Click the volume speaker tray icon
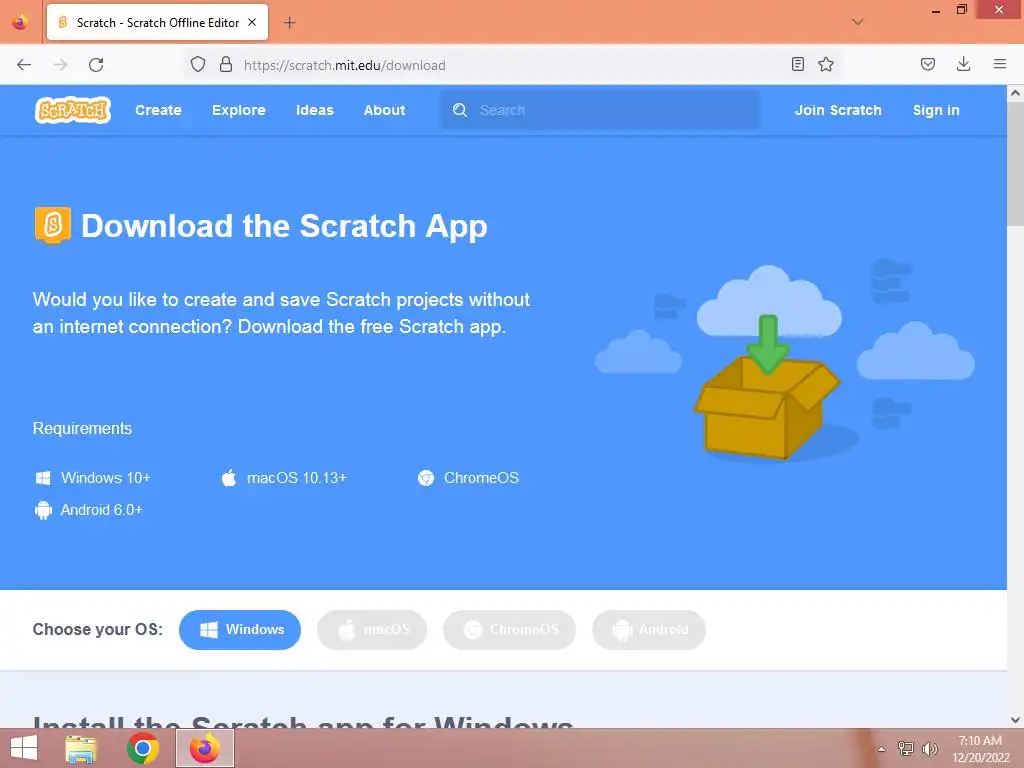This screenshot has width=1024, height=768. point(929,748)
